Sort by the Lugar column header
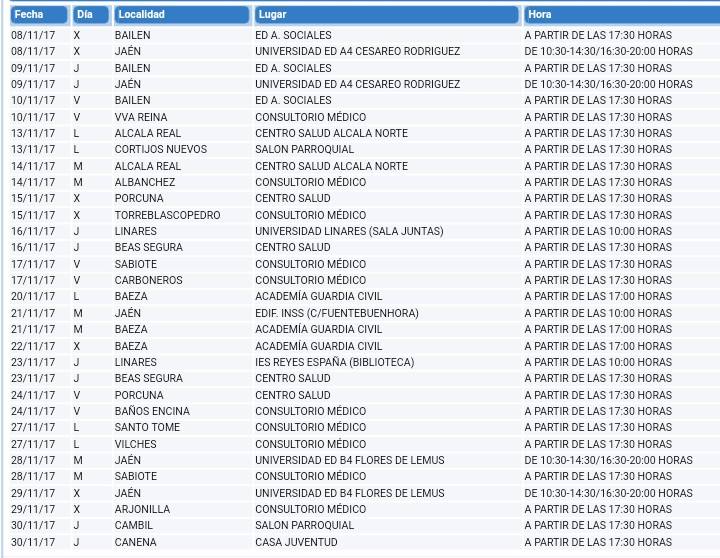Screen dimensions: 720x558 (x=386, y=15)
